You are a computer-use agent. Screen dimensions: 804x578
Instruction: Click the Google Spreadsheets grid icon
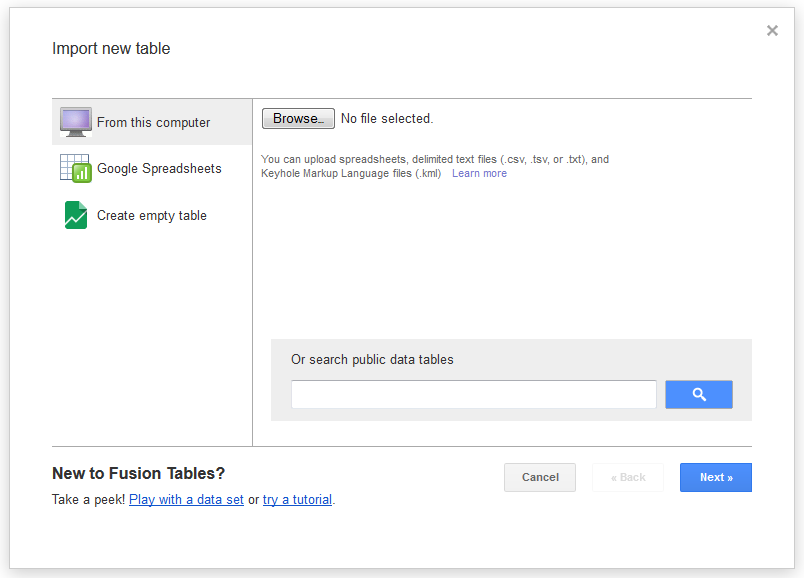coord(76,168)
